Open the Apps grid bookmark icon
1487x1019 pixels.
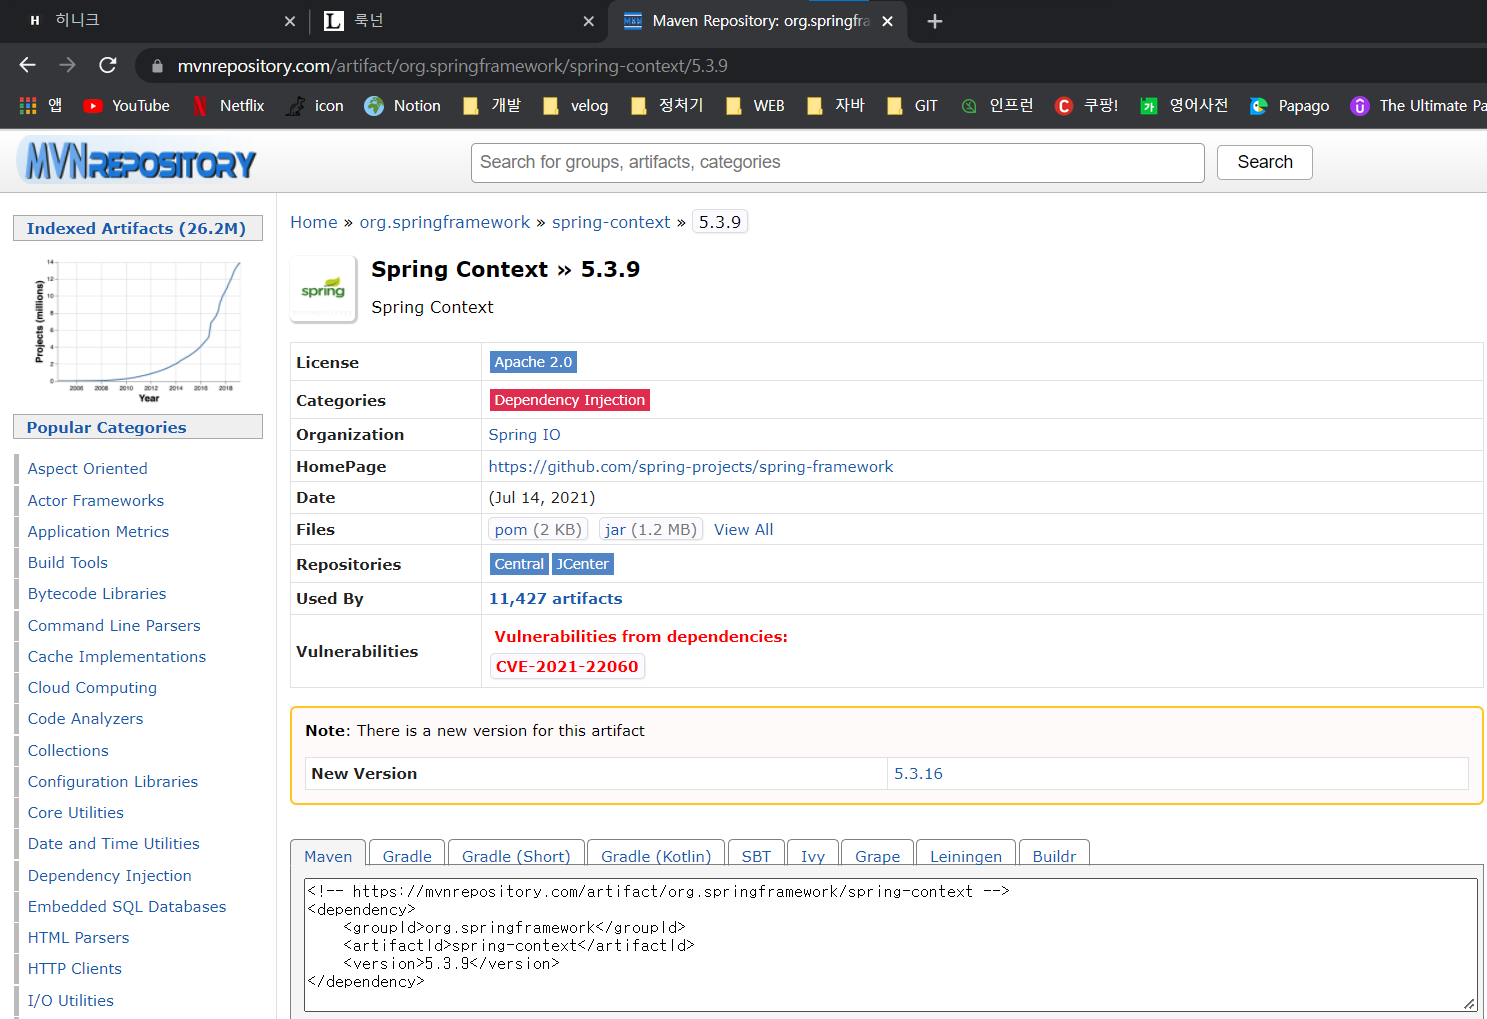pos(28,105)
